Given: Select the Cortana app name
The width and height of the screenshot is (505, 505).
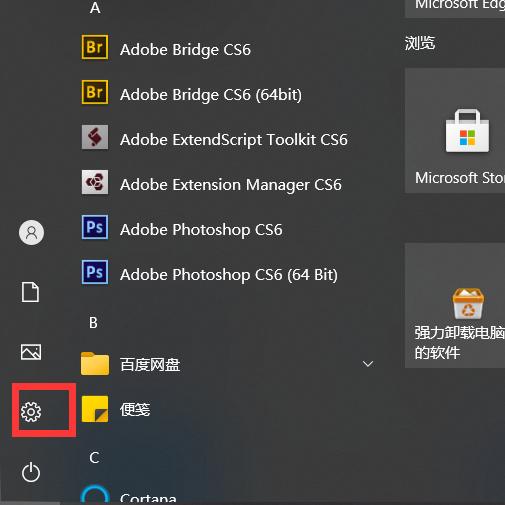Looking at the screenshot, I should click(x=148, y=498).
